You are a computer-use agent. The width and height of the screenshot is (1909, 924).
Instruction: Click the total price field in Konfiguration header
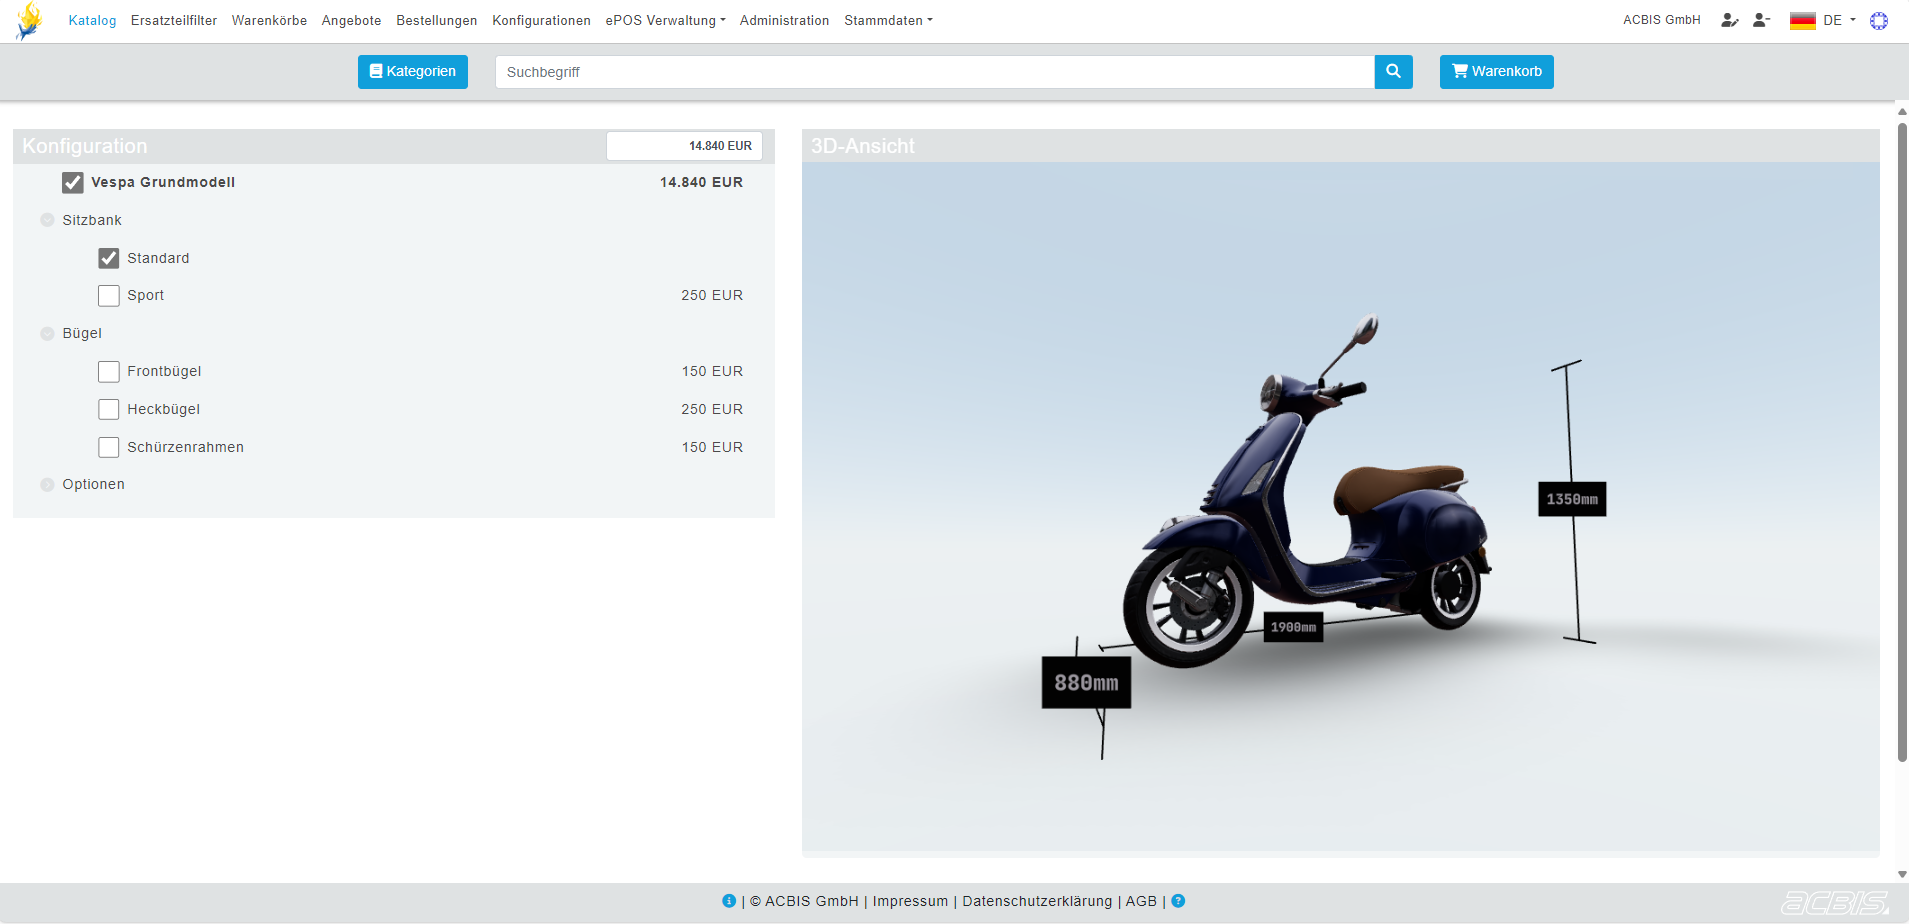(x=684, y=146)
